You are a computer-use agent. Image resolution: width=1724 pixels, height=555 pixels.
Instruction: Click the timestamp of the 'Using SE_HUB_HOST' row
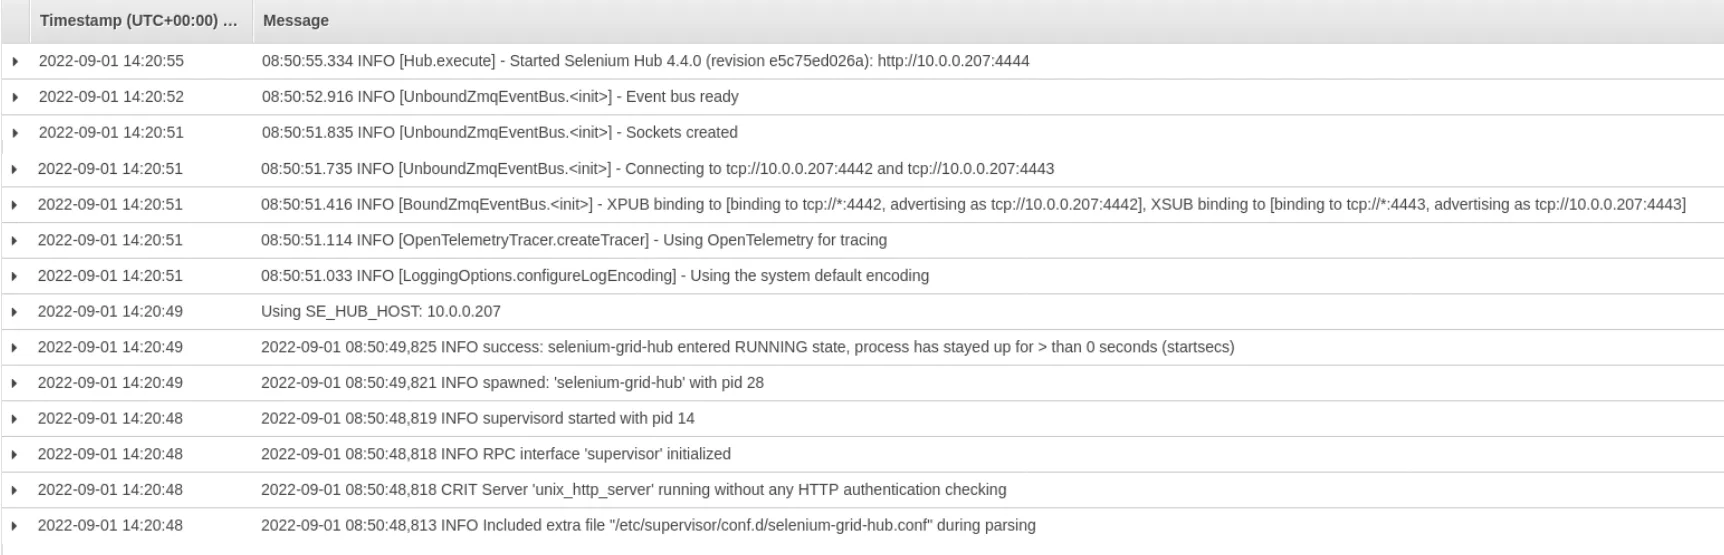point(110,311)
